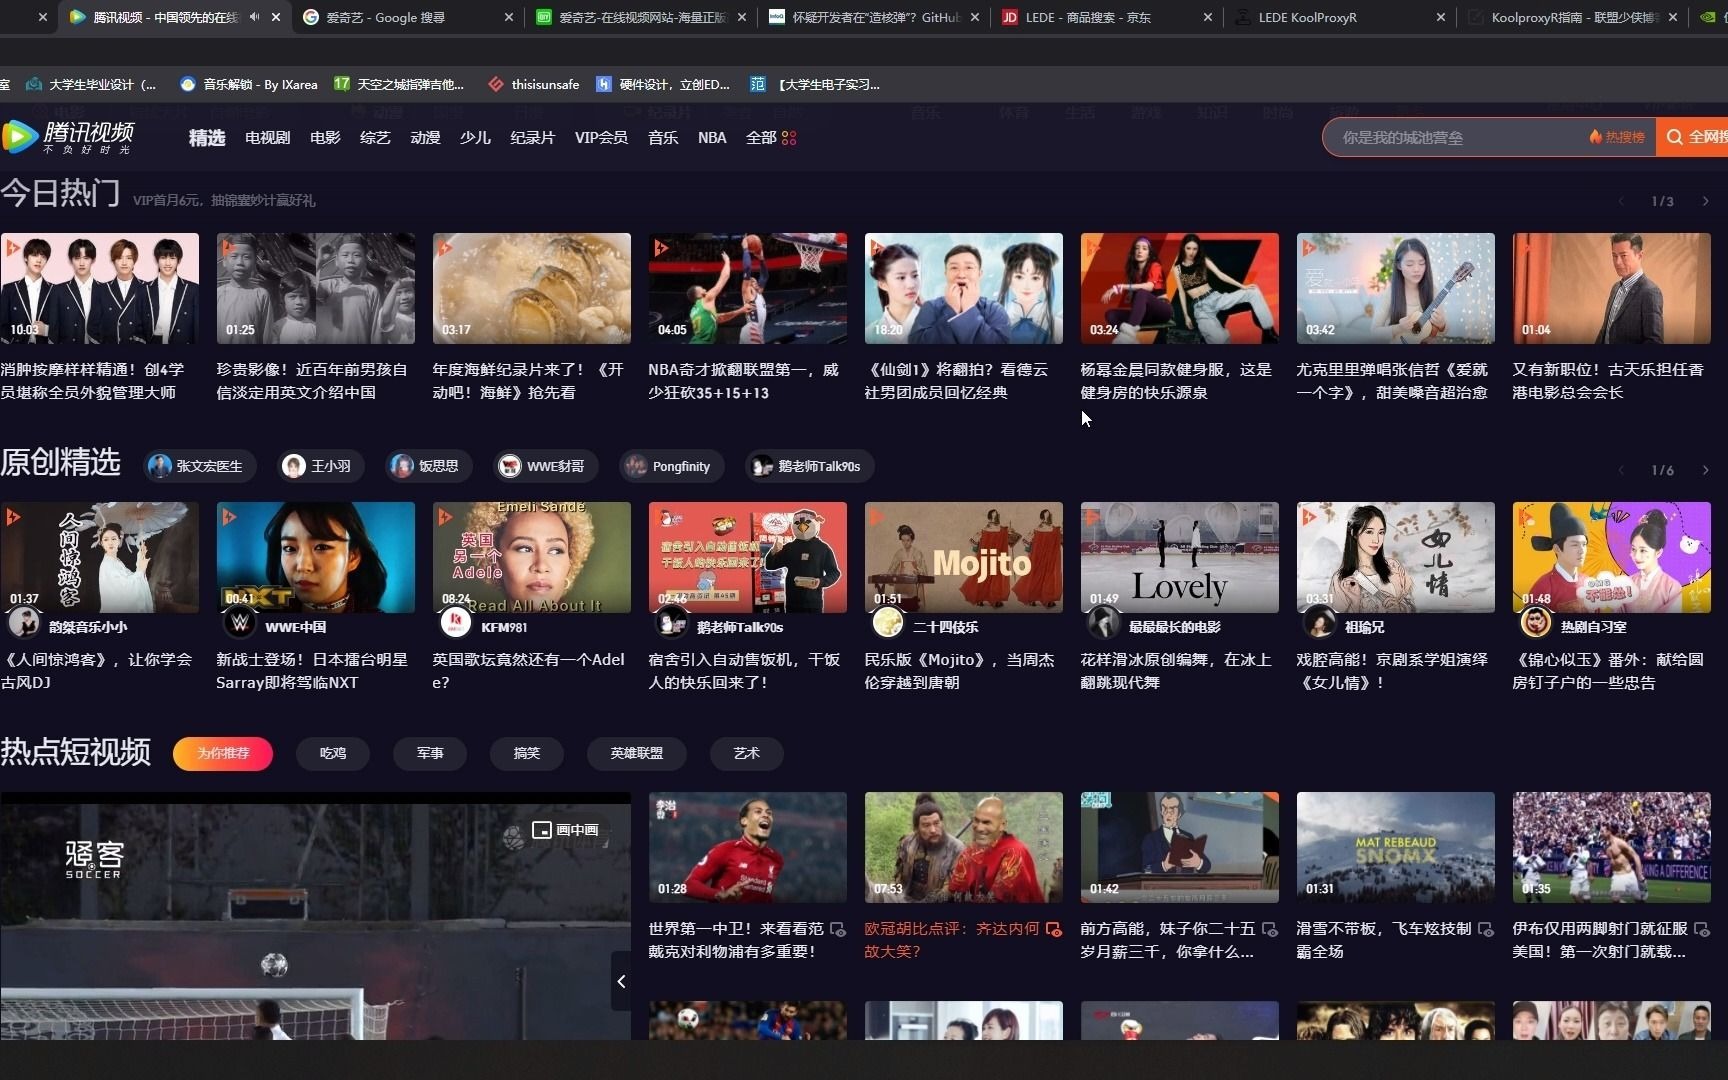Play the Lovely ice skating thumbnail
The height and width of the screenshot is (1080, 1728).
[x=1179, y=557]
